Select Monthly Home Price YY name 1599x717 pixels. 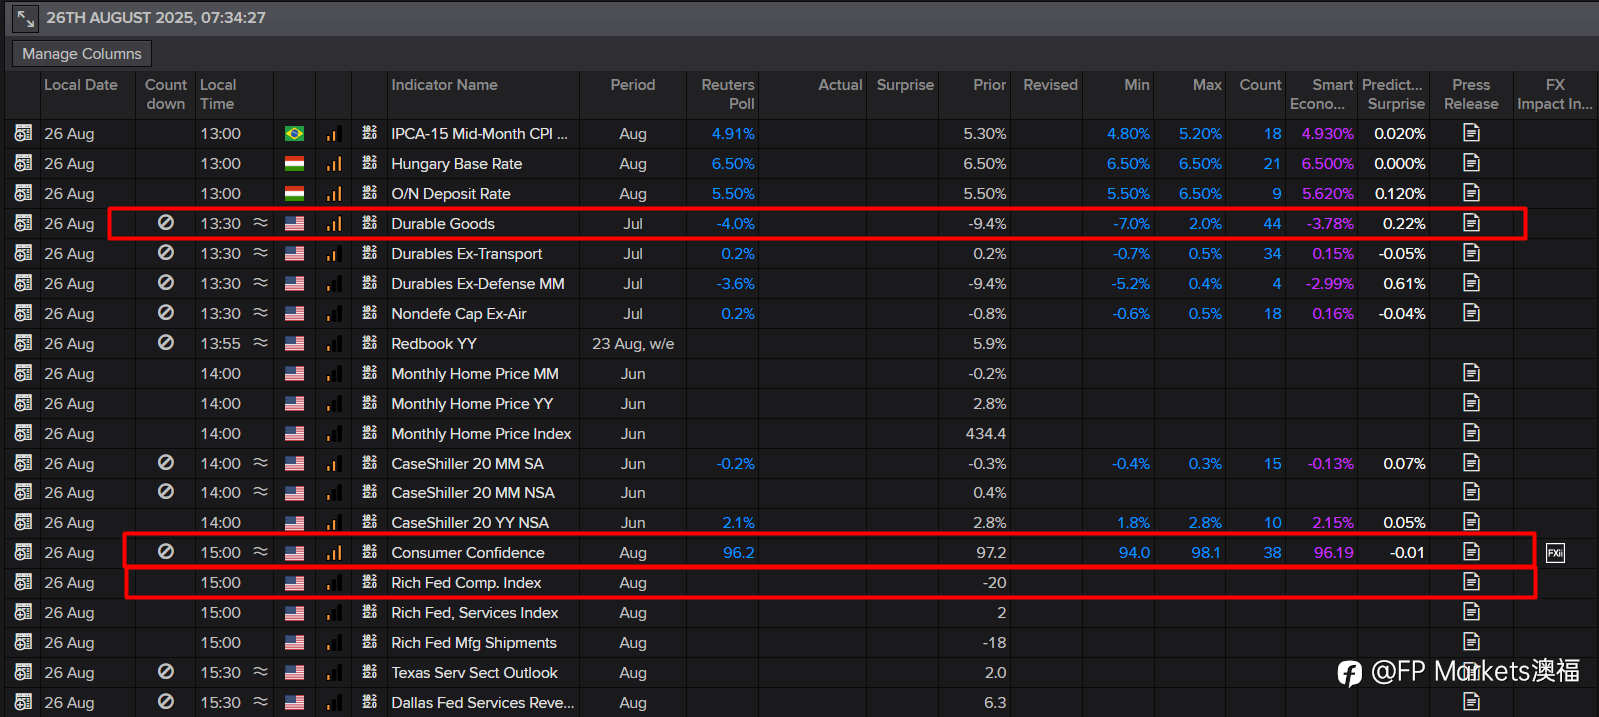point(472,404)
